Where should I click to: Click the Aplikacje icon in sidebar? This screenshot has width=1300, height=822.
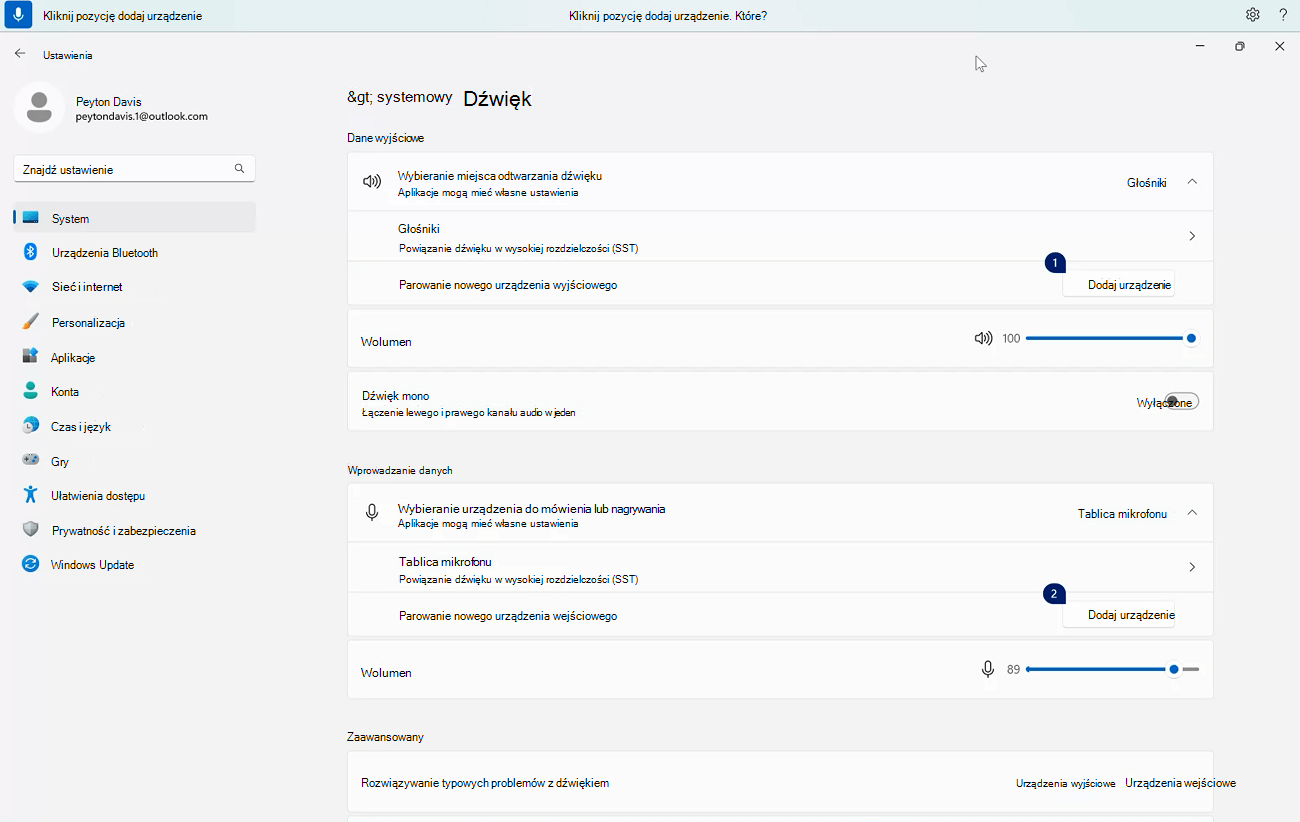tap(31, 357)
